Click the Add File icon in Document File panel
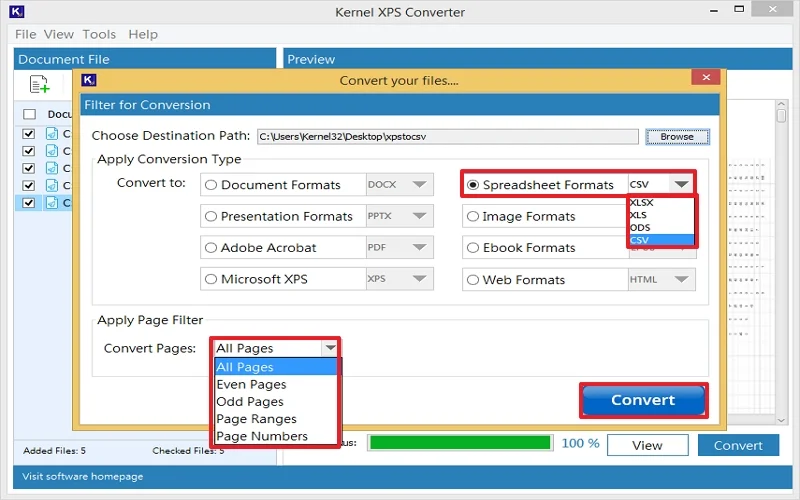Image resolution: width=800 pixels, height=500 pixels. tap(40, 85)
